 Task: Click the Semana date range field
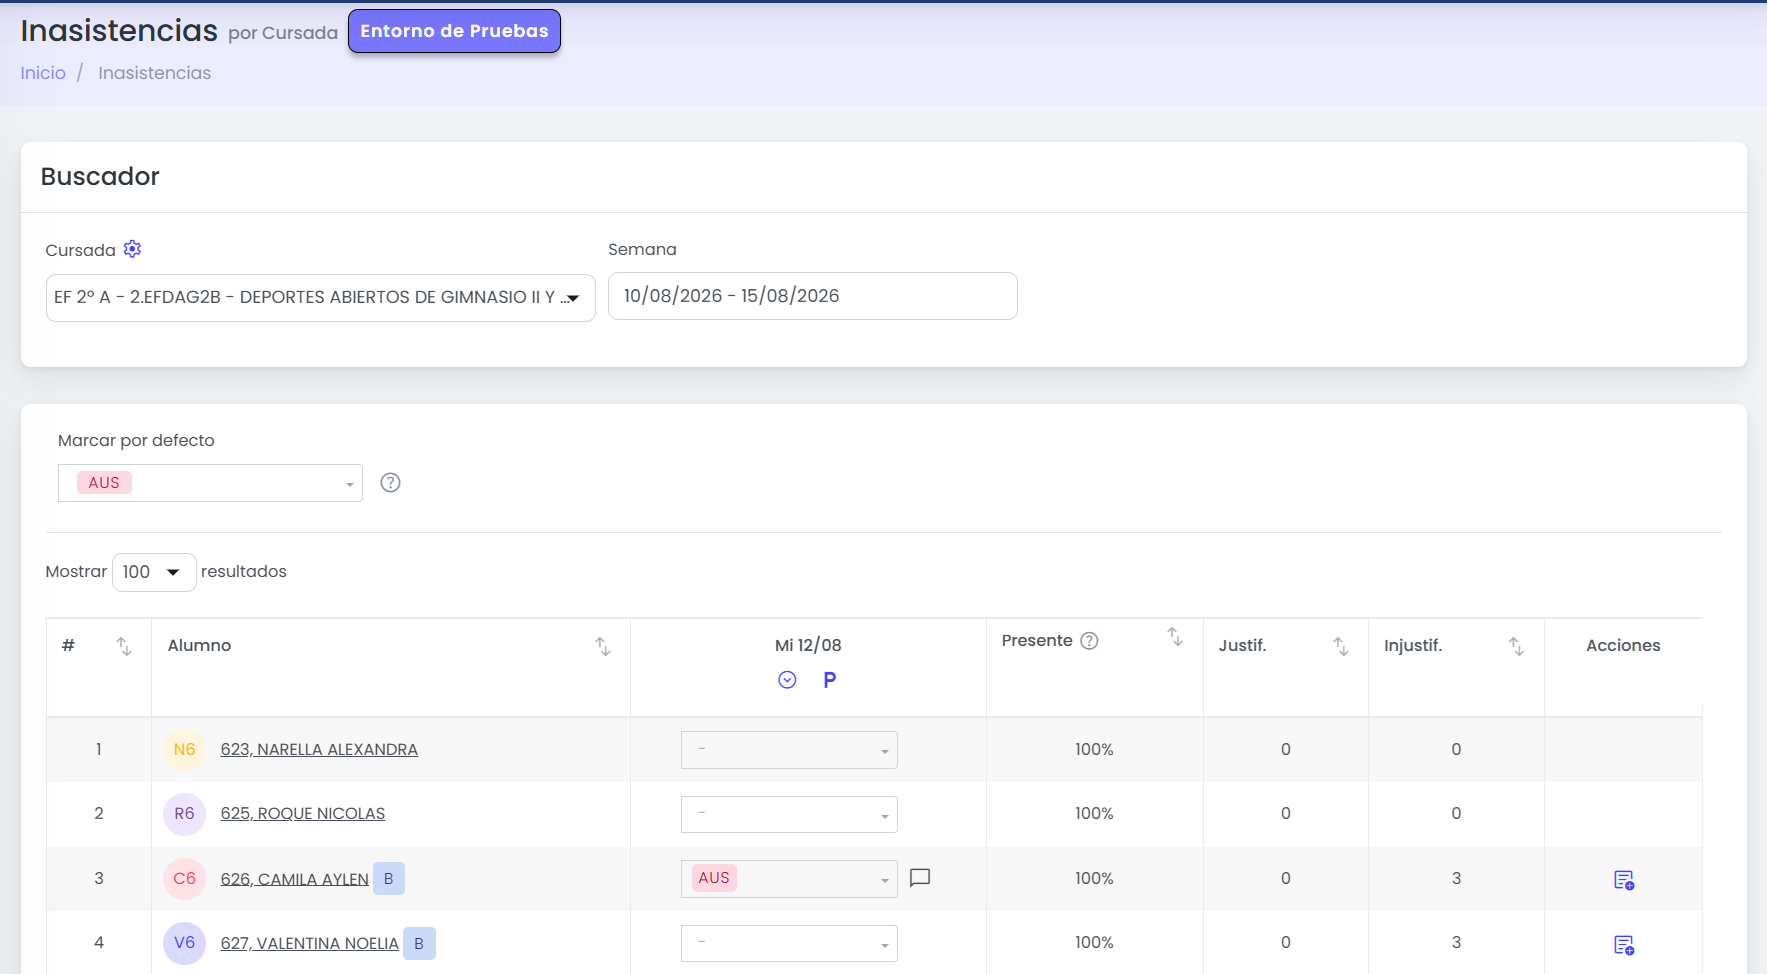pos(813,296)
